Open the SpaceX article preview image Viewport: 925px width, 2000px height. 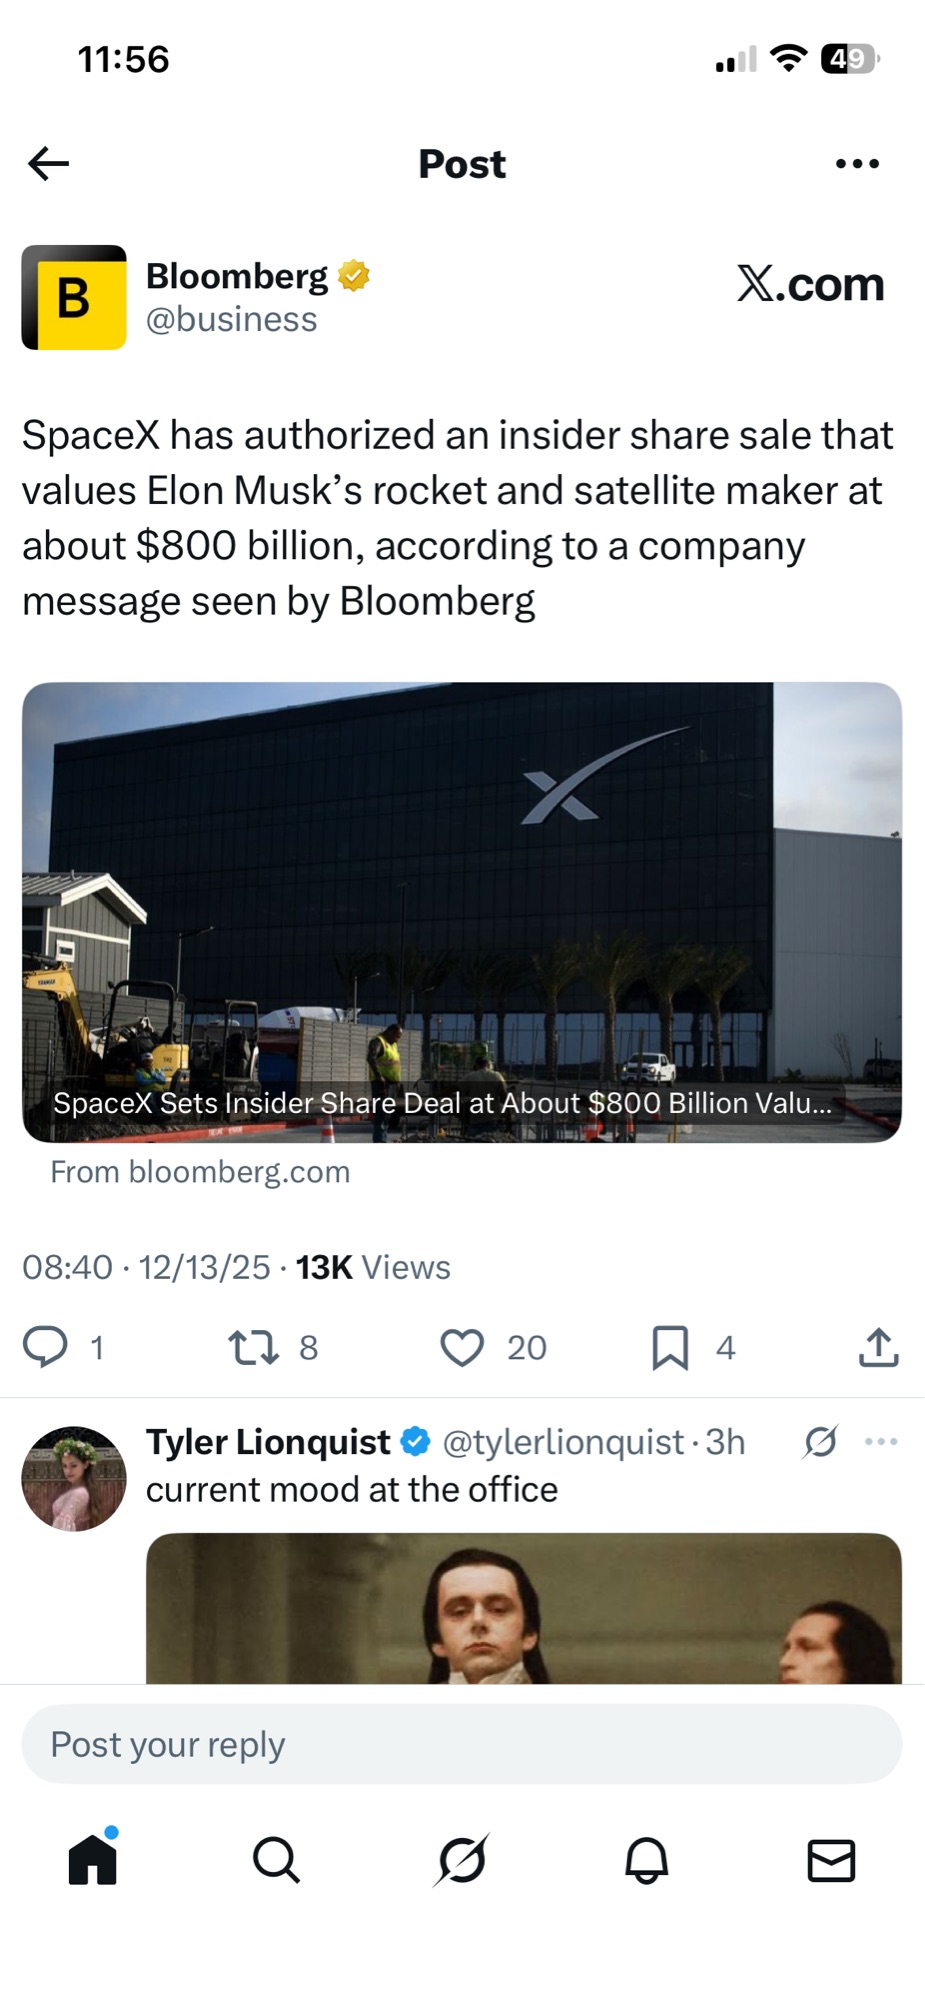pos(462,911)
